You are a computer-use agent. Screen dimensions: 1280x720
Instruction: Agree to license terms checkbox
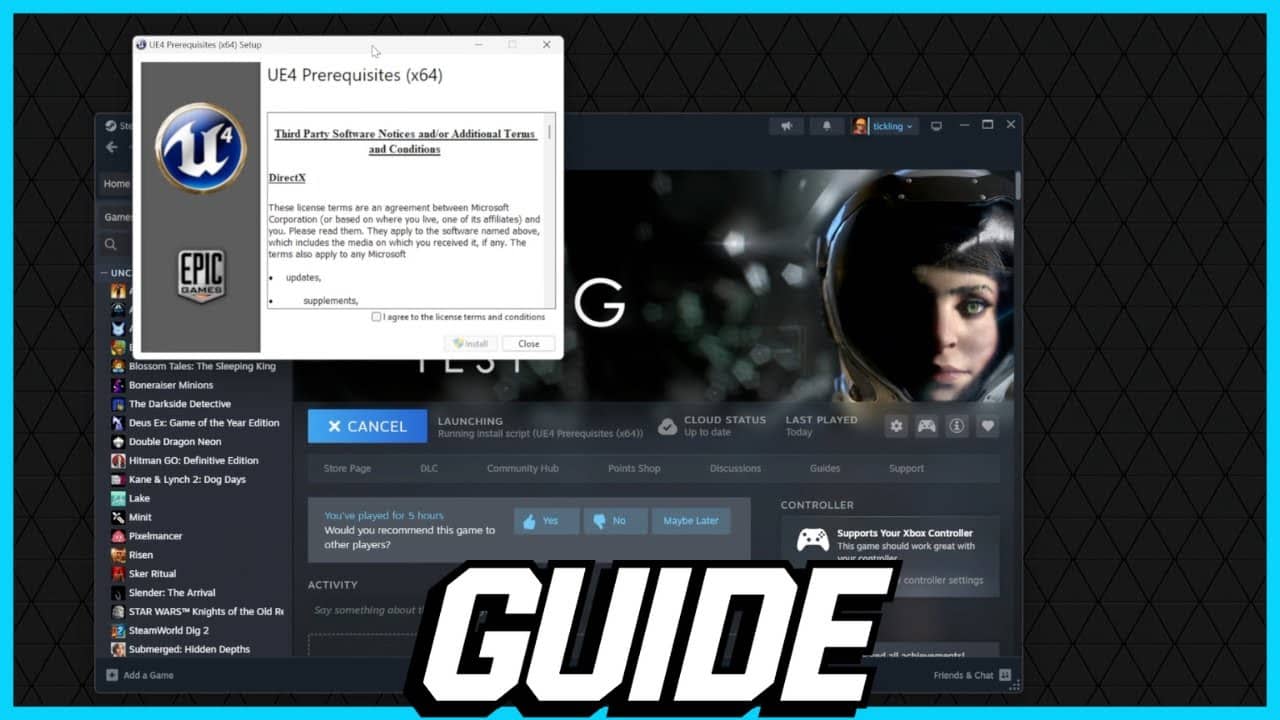tap(376, 317)
